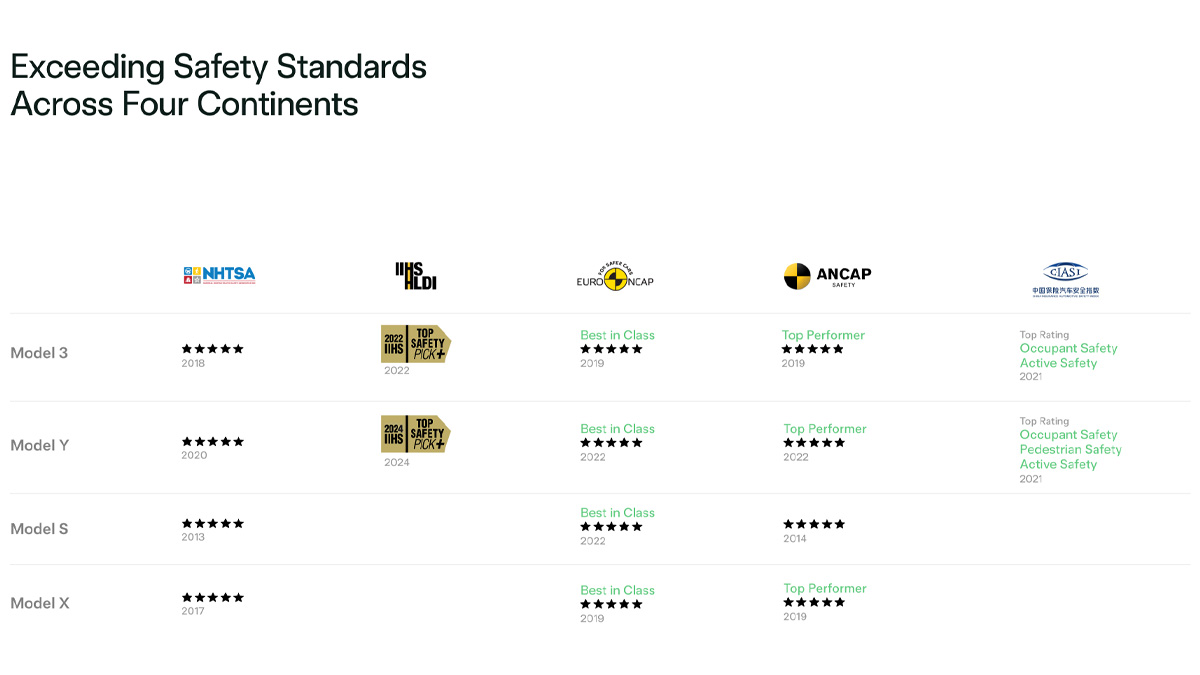The image size is (1200, 675).
Task: Open the Euro NCAP logo
Action: coord(615,277)
